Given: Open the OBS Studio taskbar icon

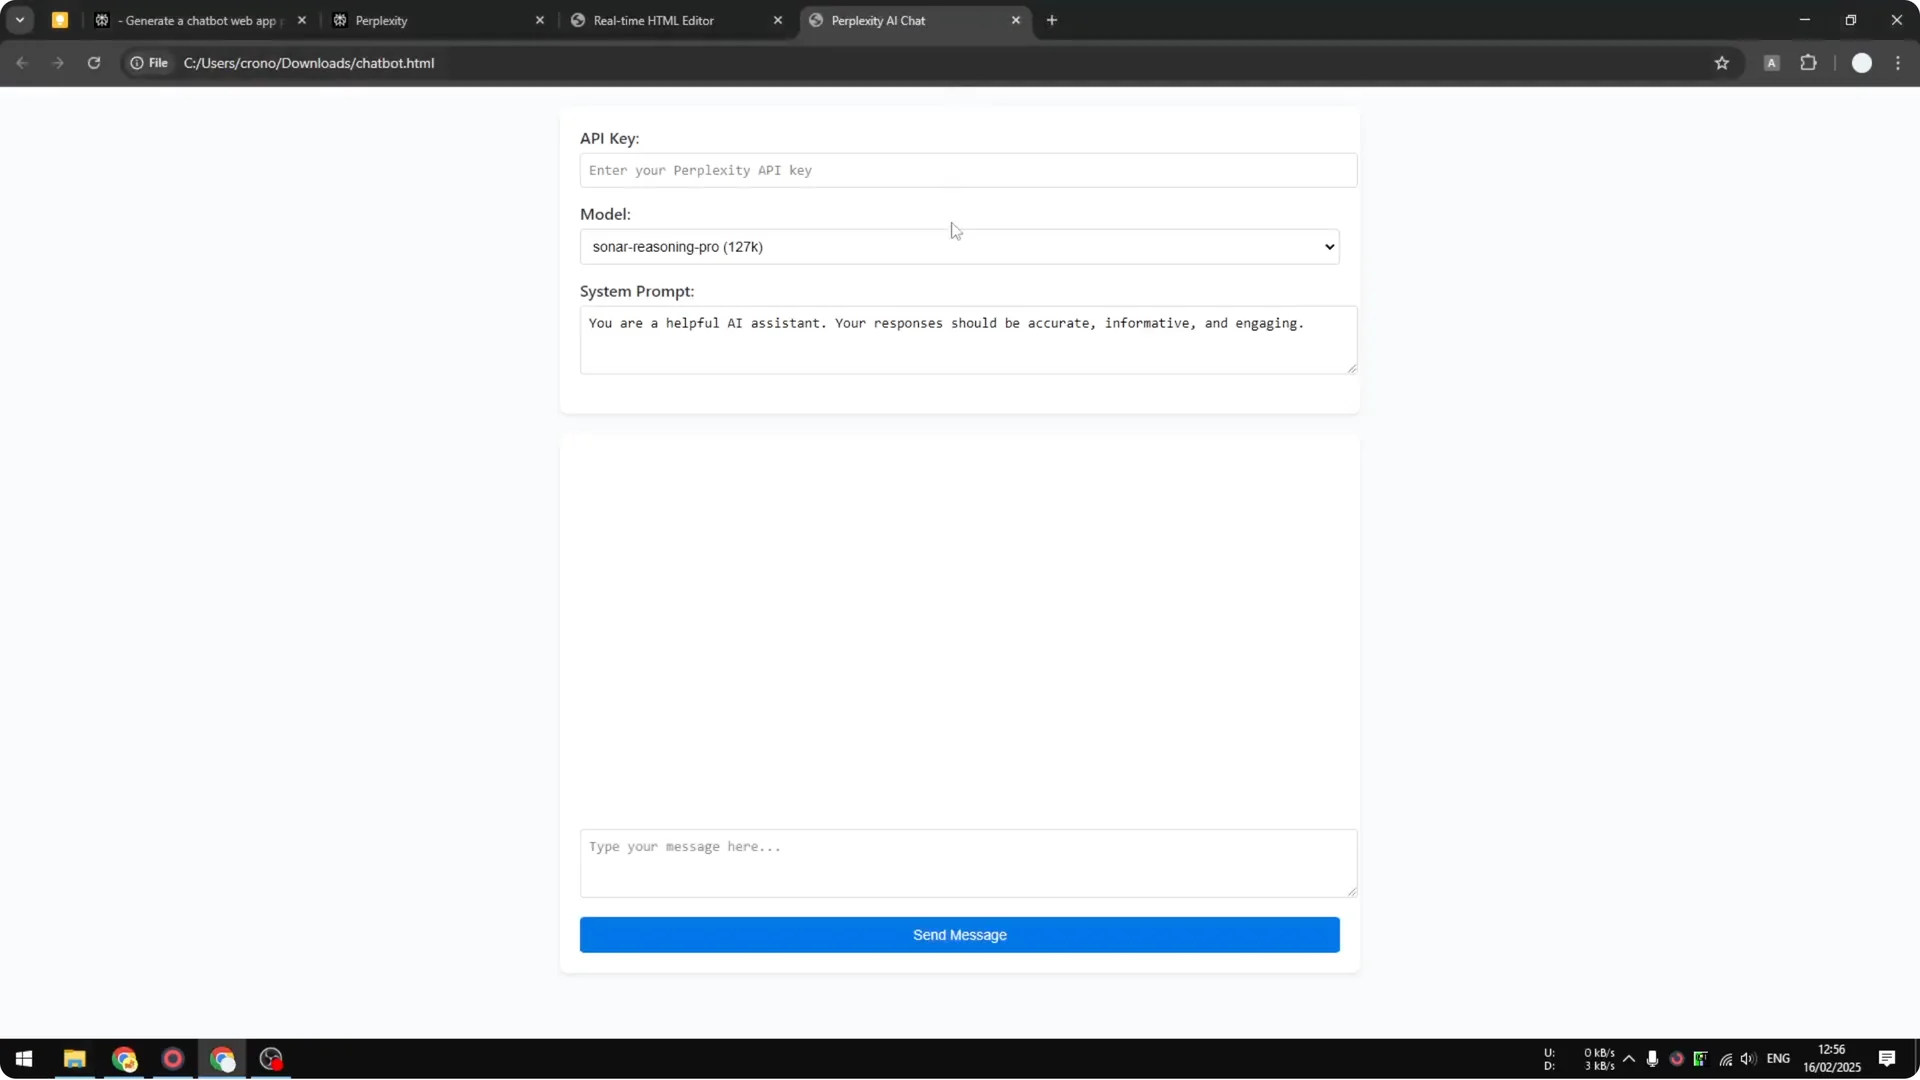Looking at the screenshot, I should [x=269, y=1059].
